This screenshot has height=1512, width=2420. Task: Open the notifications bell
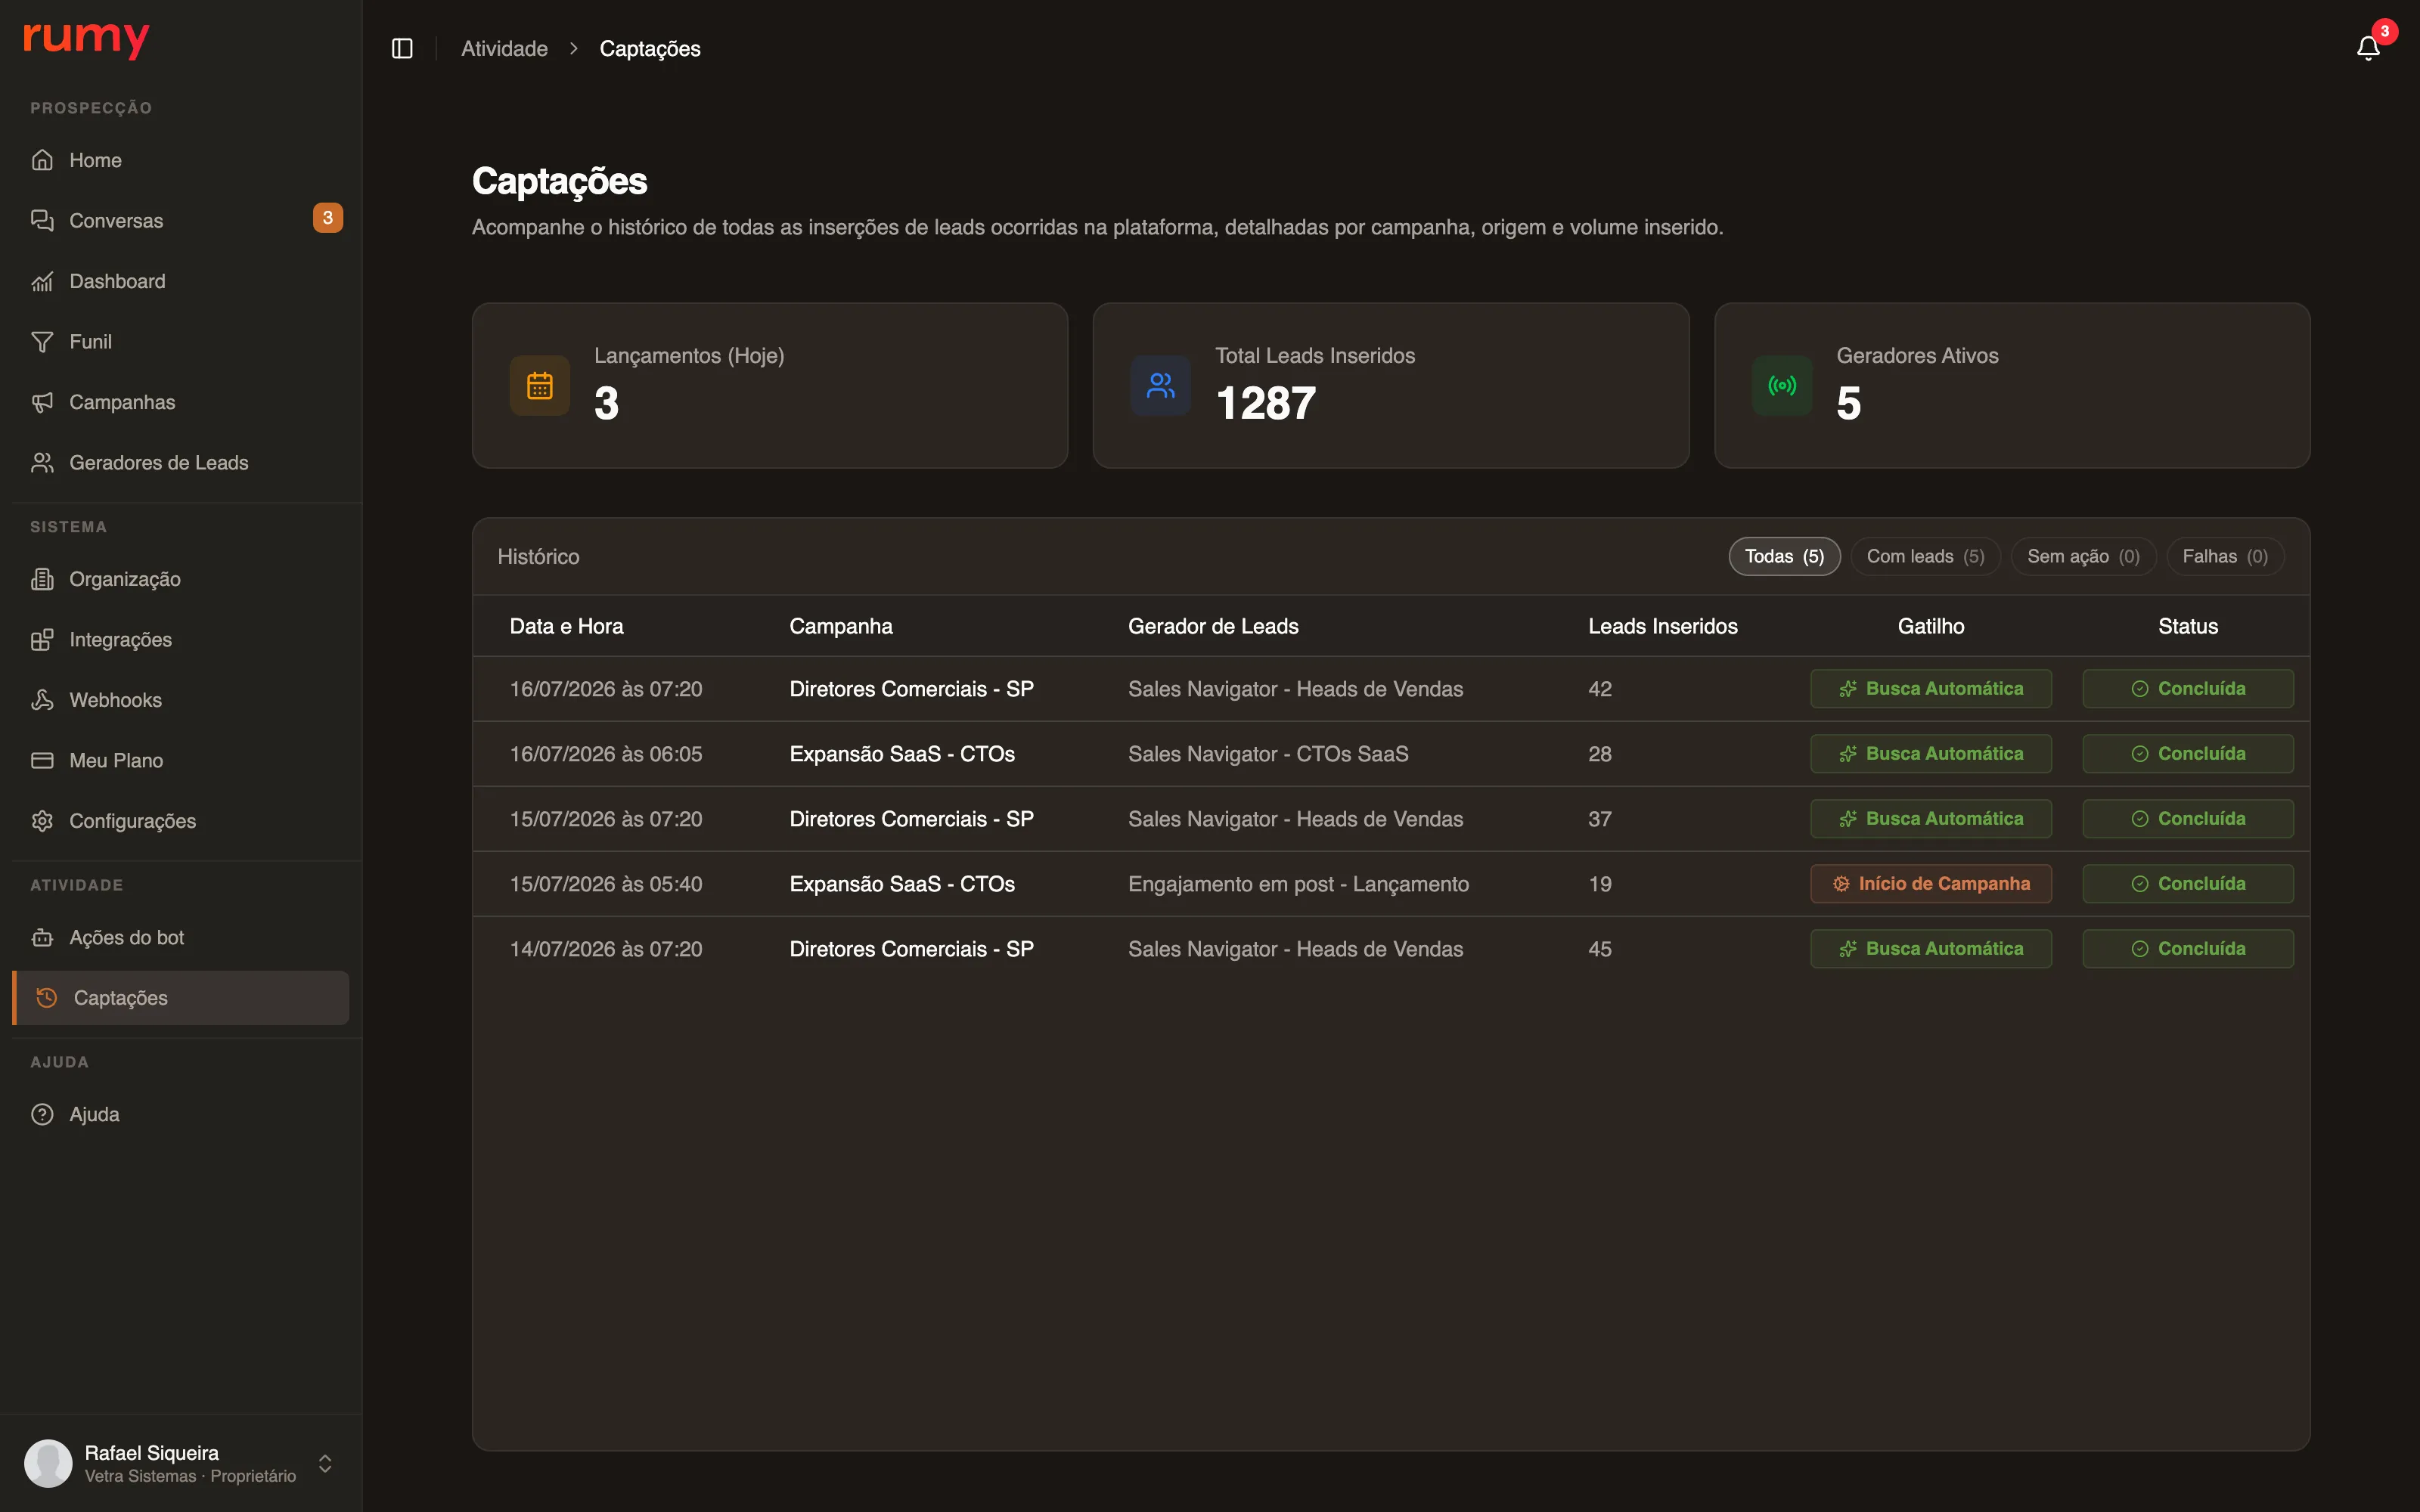(2367, 48)
